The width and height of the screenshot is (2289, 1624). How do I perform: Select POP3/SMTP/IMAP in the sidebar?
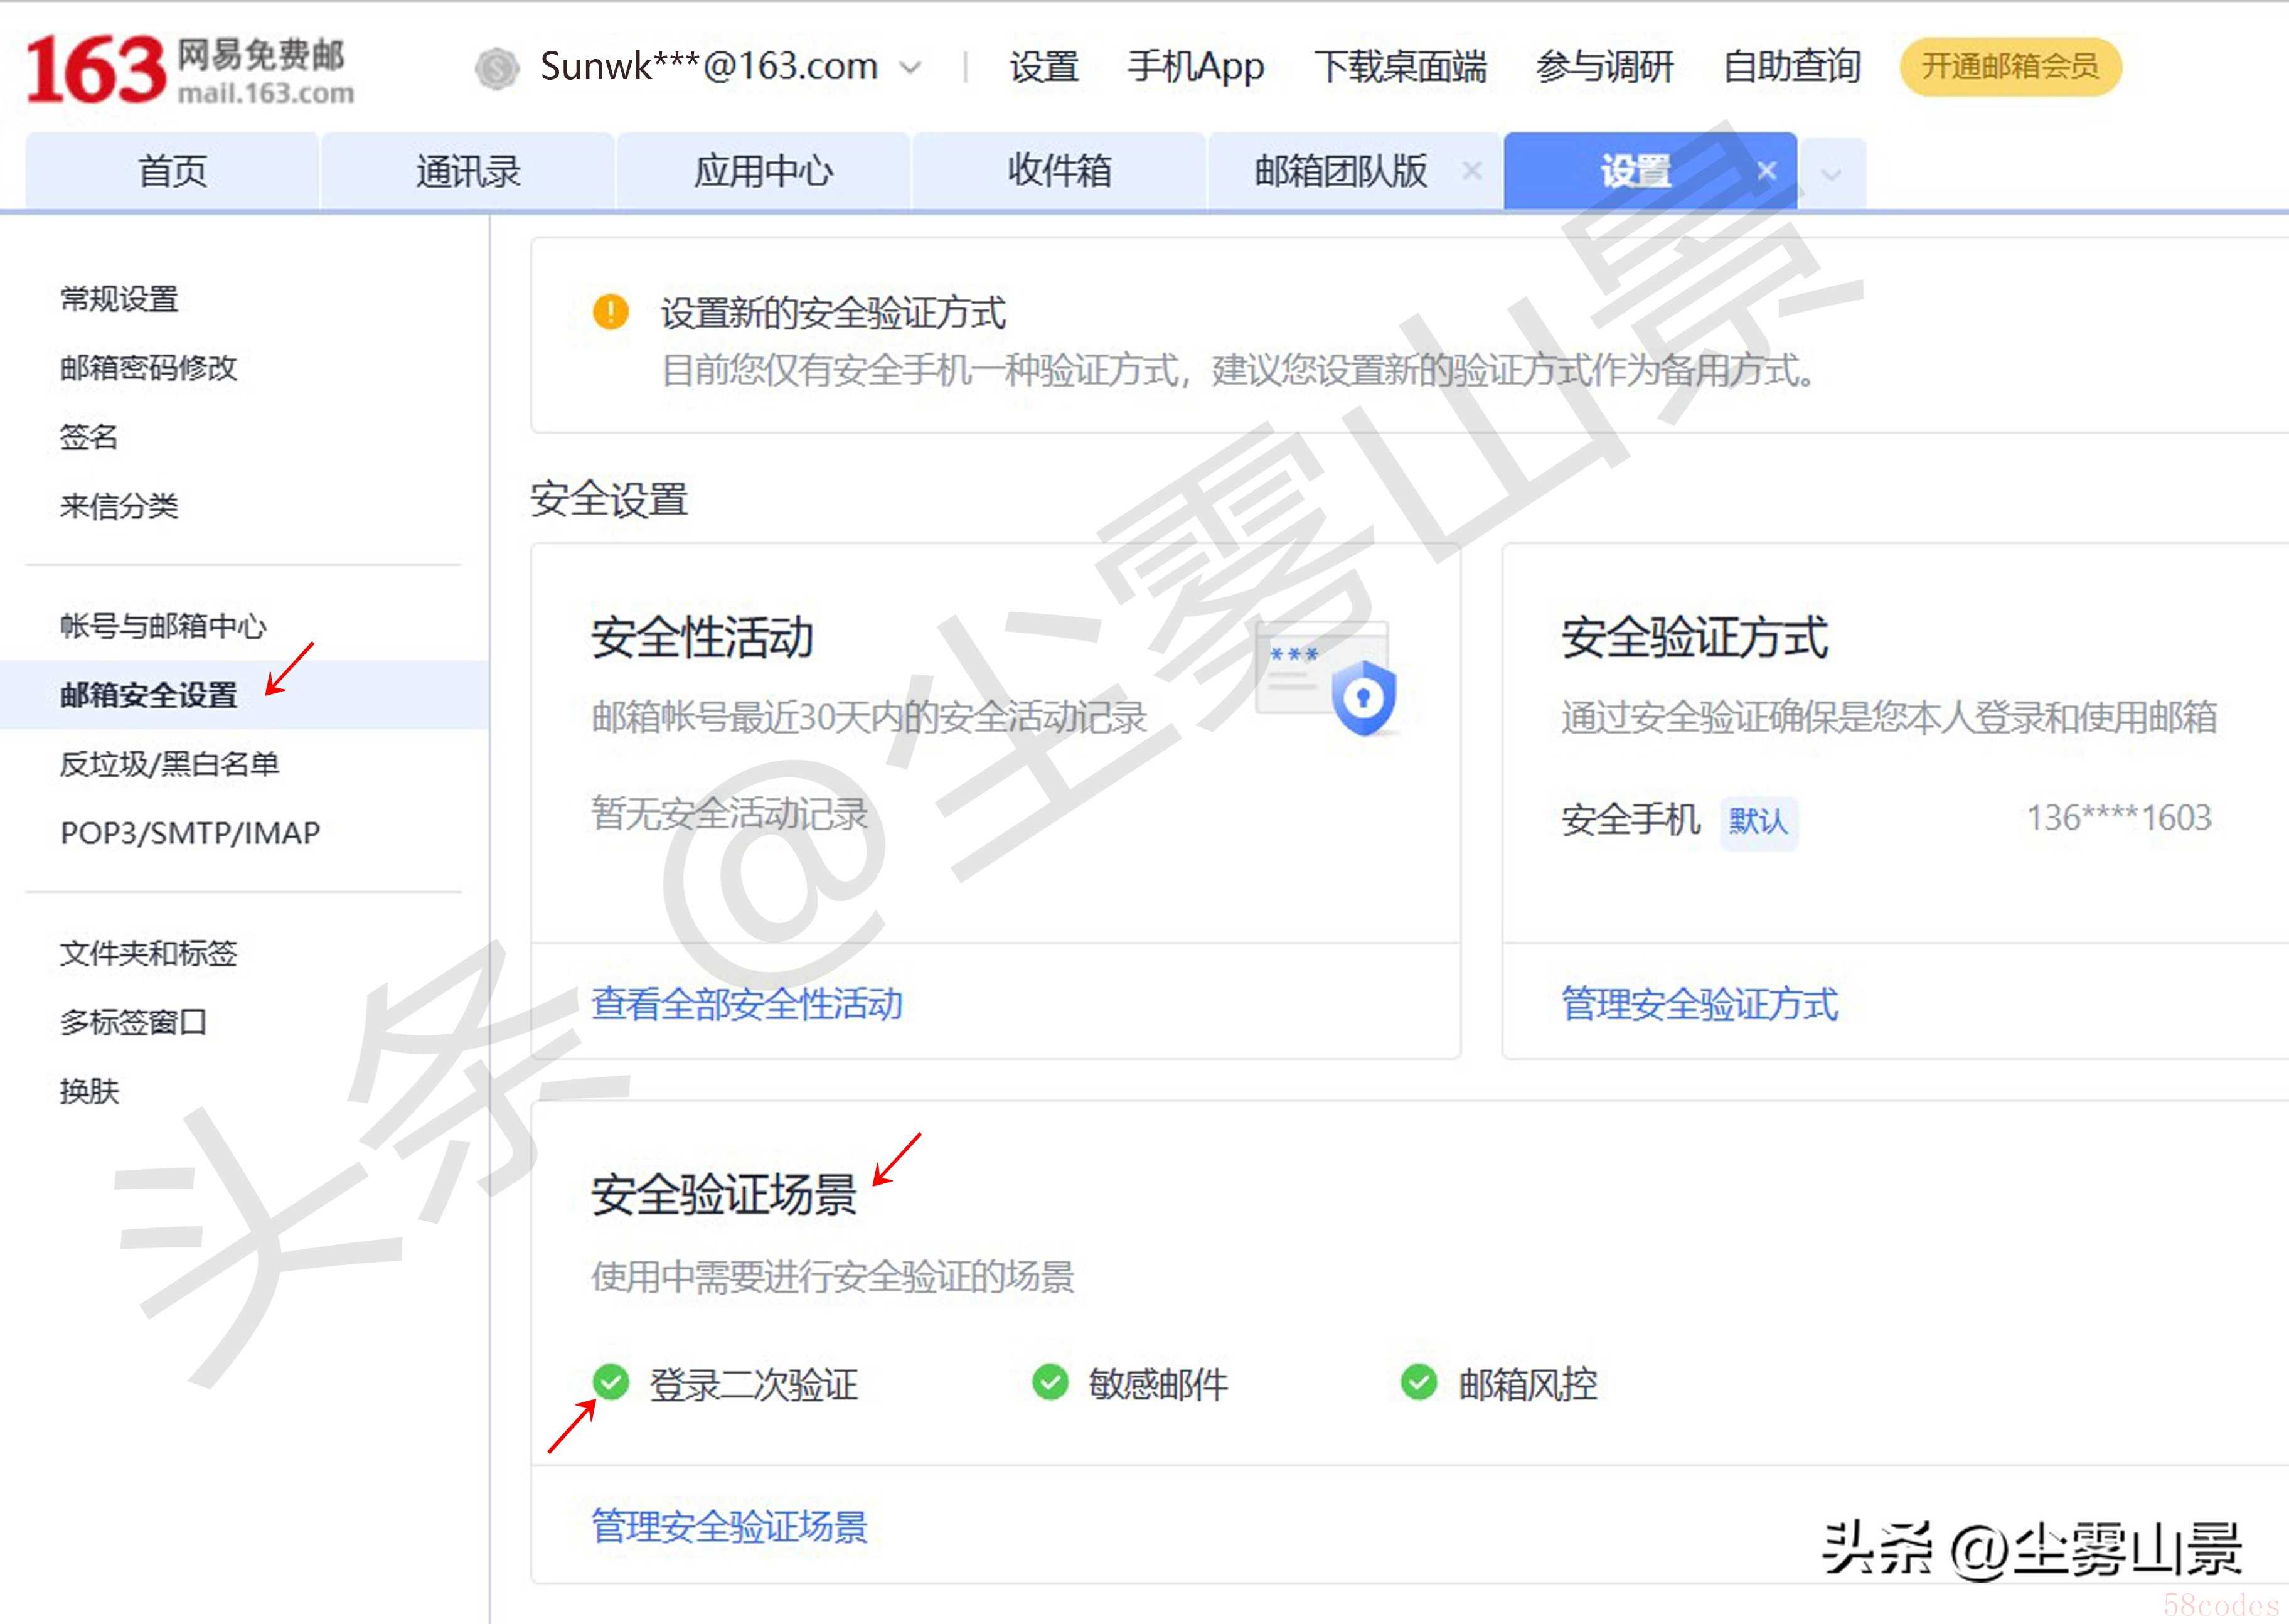click(190, 833)
